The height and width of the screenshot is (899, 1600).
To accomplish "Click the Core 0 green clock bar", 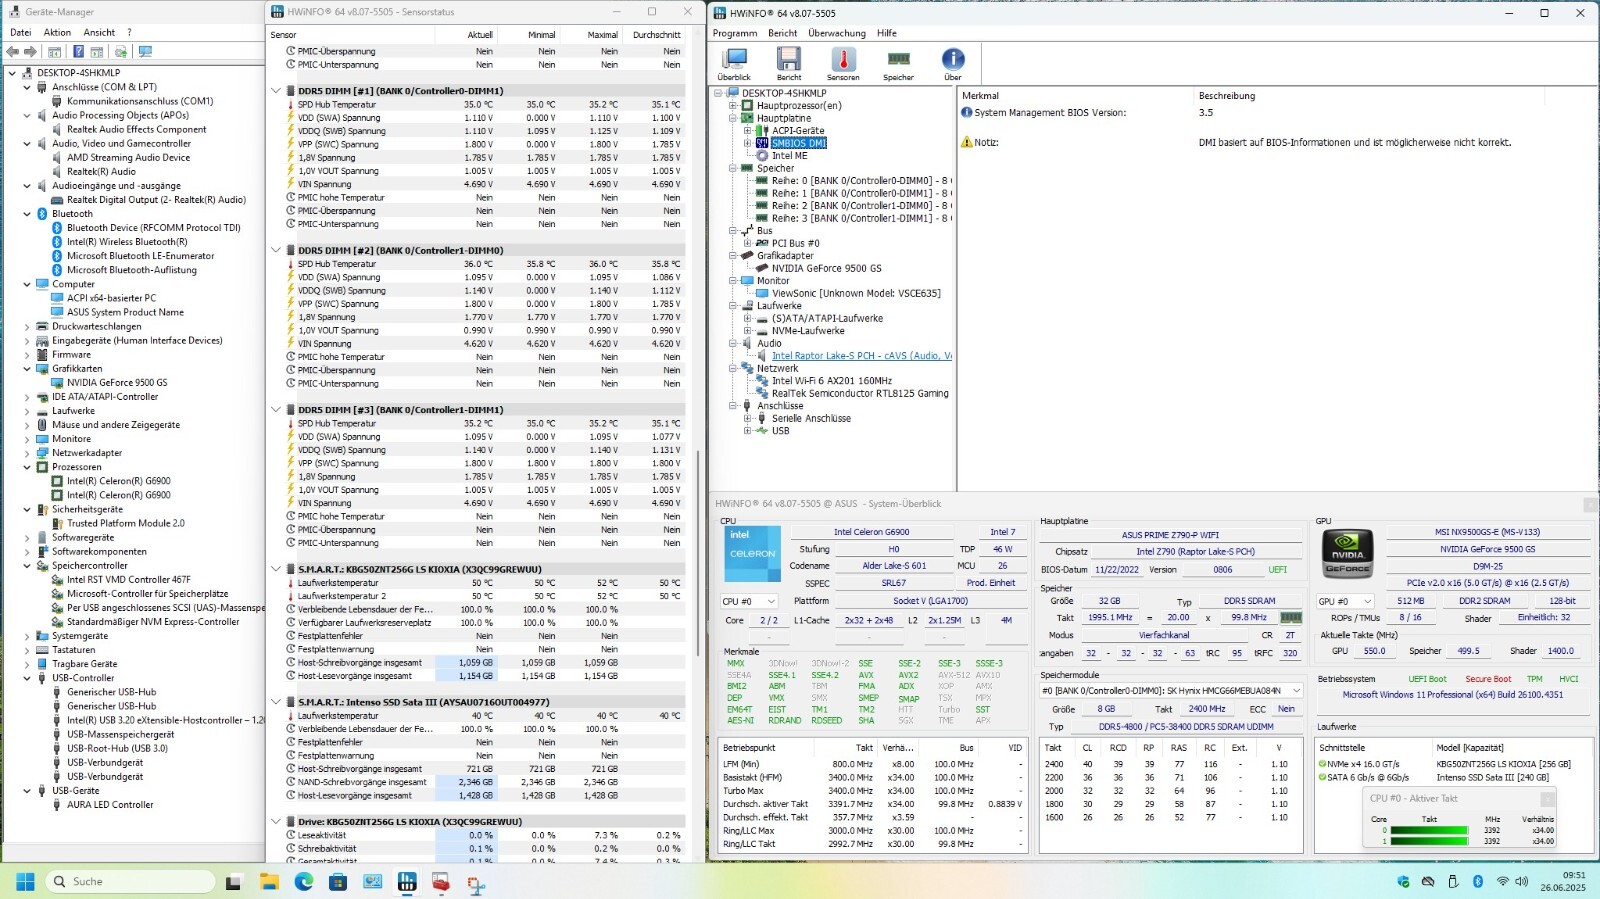I will (1428, 830).
